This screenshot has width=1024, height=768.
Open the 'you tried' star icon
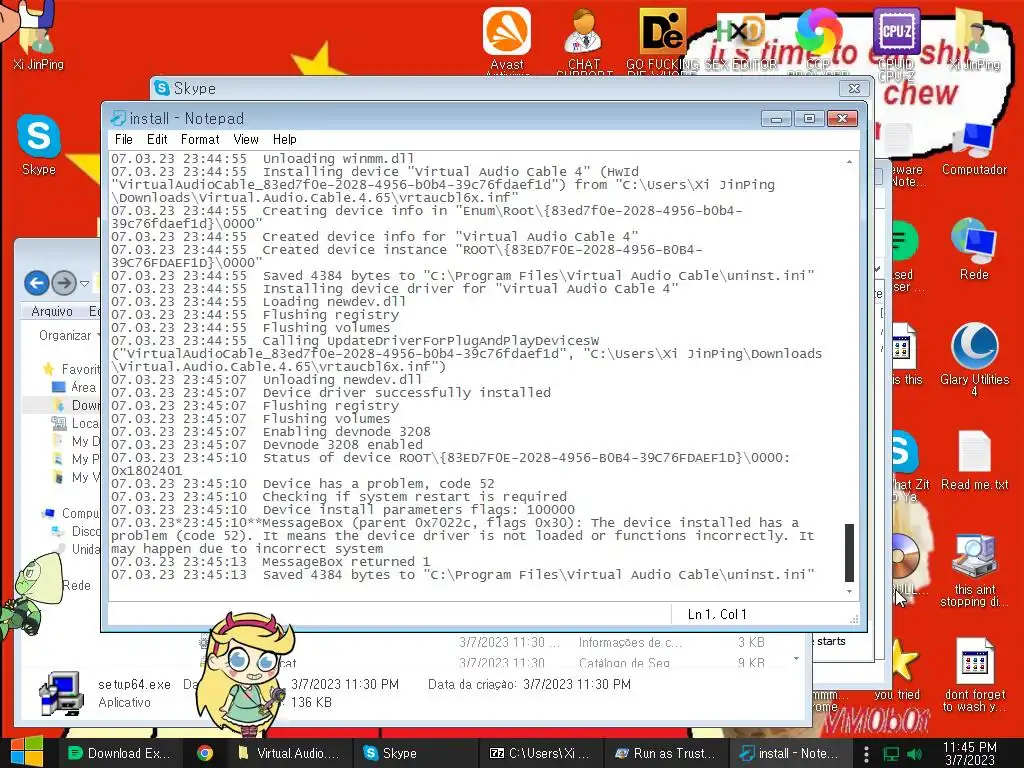tap(898, 670)
